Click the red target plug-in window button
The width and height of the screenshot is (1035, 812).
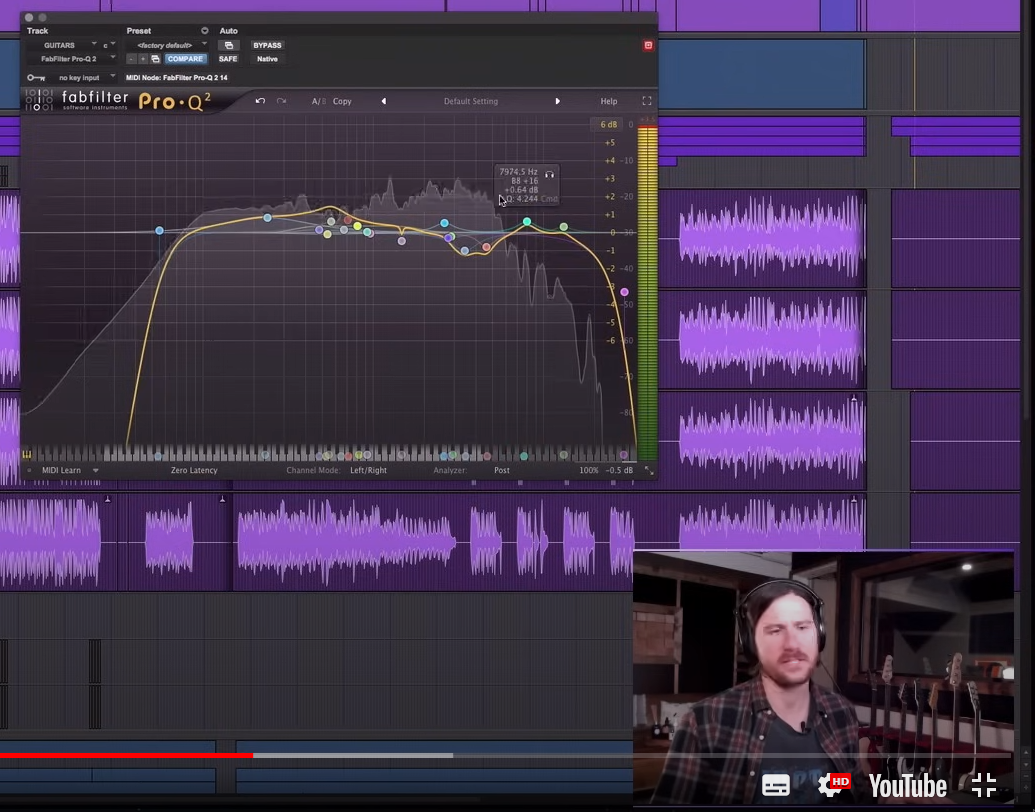648,45
